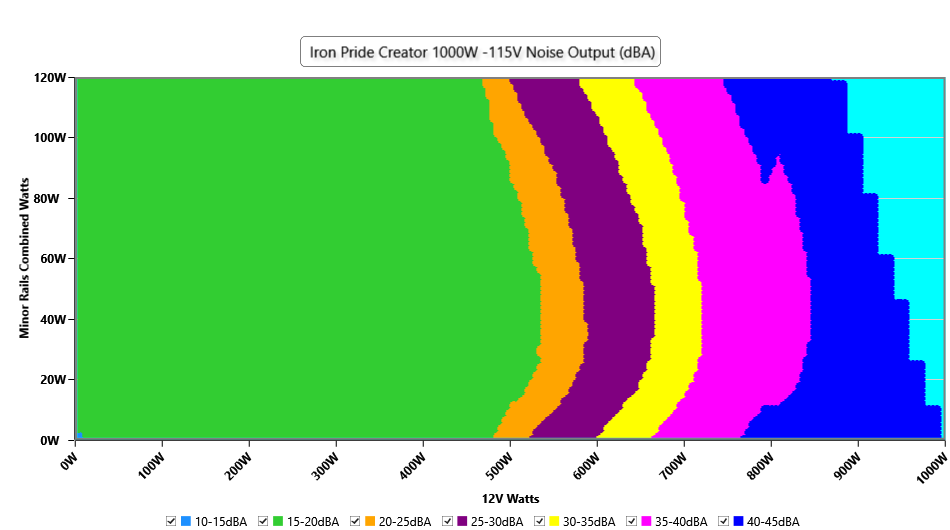Uncheck the 35-40dBA checkbox
The height and width of the screenshot is (530, 950).
coord(632,522)
